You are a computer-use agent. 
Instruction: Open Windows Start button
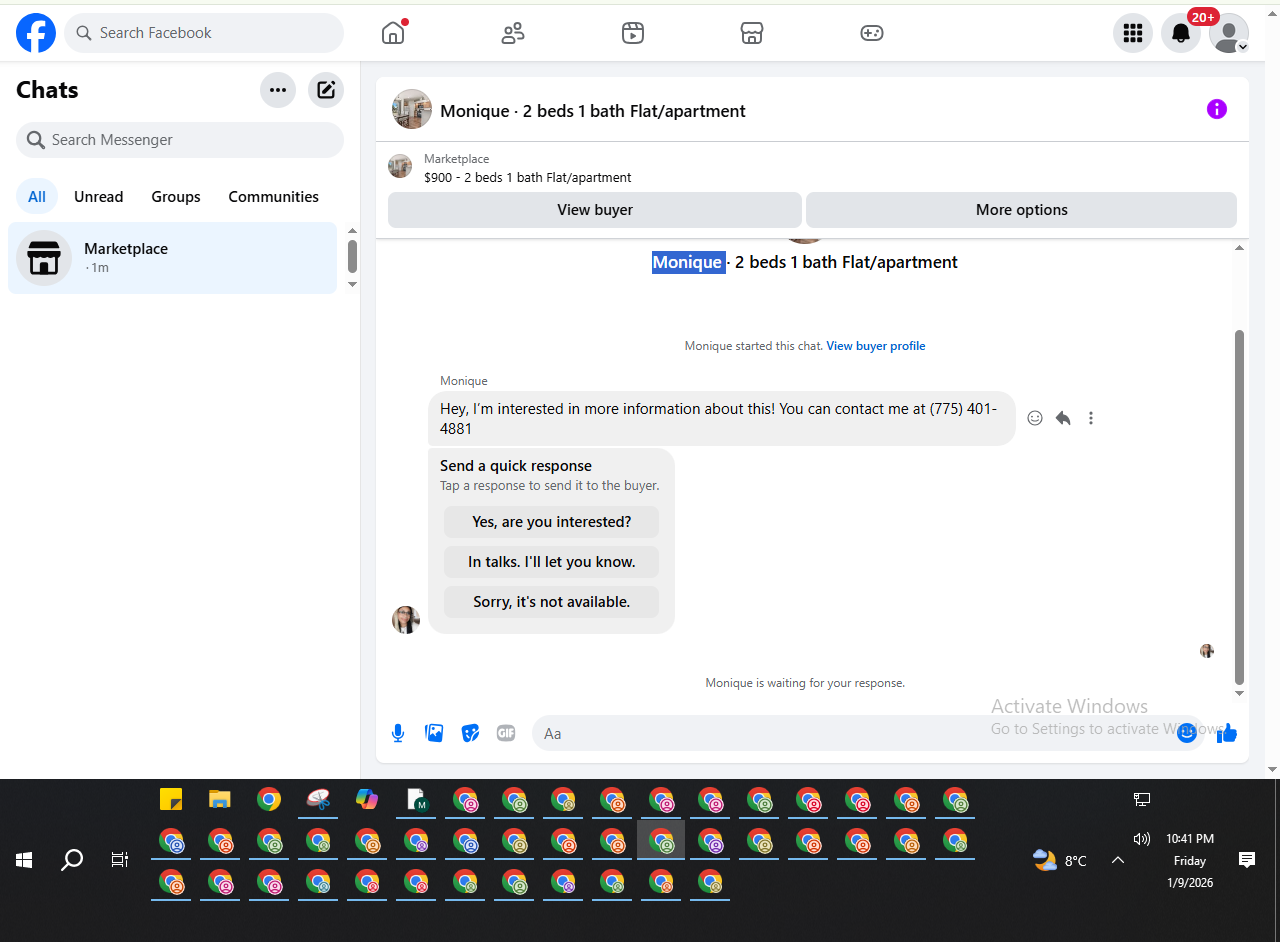pyautogui.click(x=24, y=860)
